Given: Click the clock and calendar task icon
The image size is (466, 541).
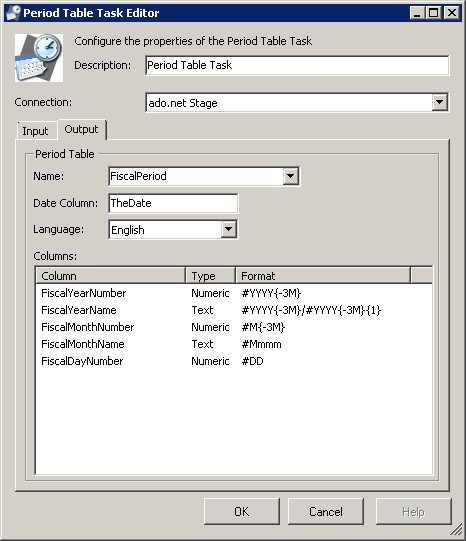Looking at the screenshot, I should click(x=39, y=58).
